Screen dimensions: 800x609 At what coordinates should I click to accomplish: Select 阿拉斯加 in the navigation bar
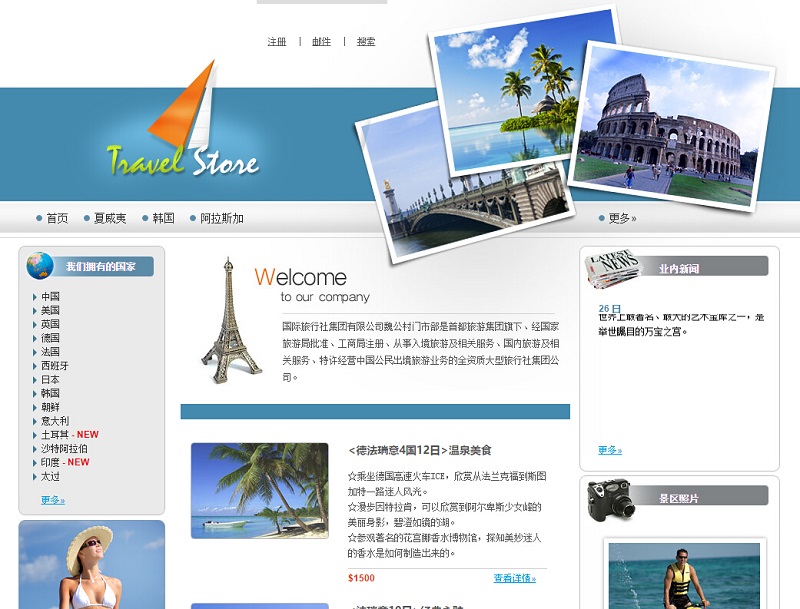click(x=221, y=218)
